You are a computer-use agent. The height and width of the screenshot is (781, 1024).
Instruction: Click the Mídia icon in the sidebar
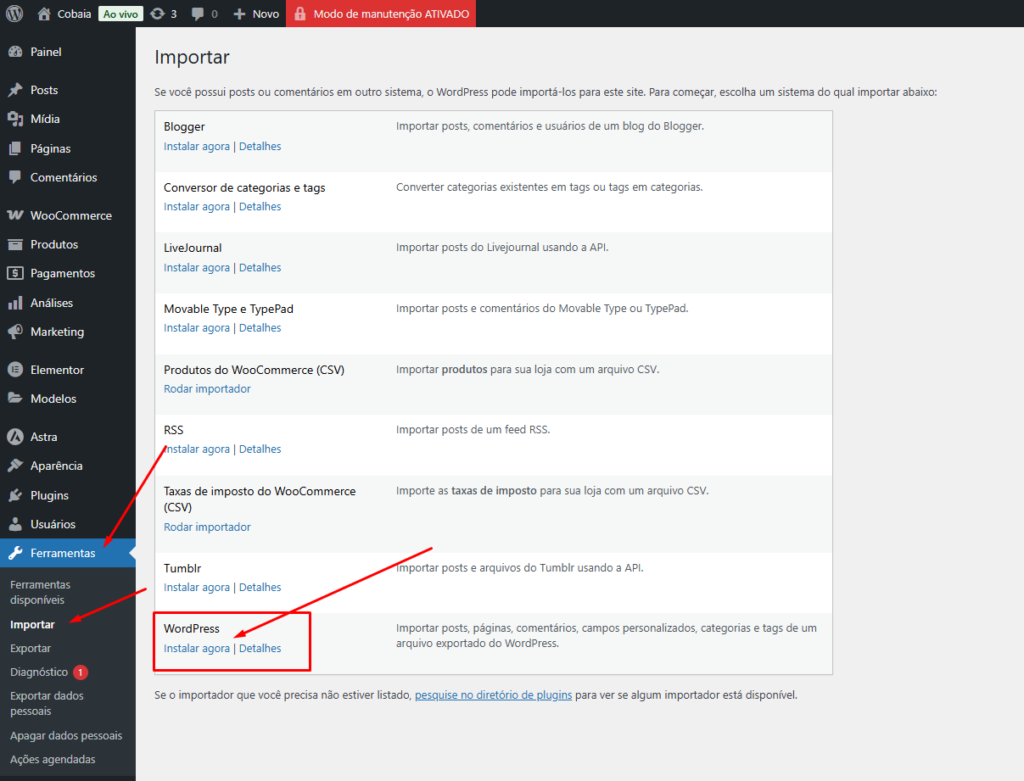click(x=17, y=118)
